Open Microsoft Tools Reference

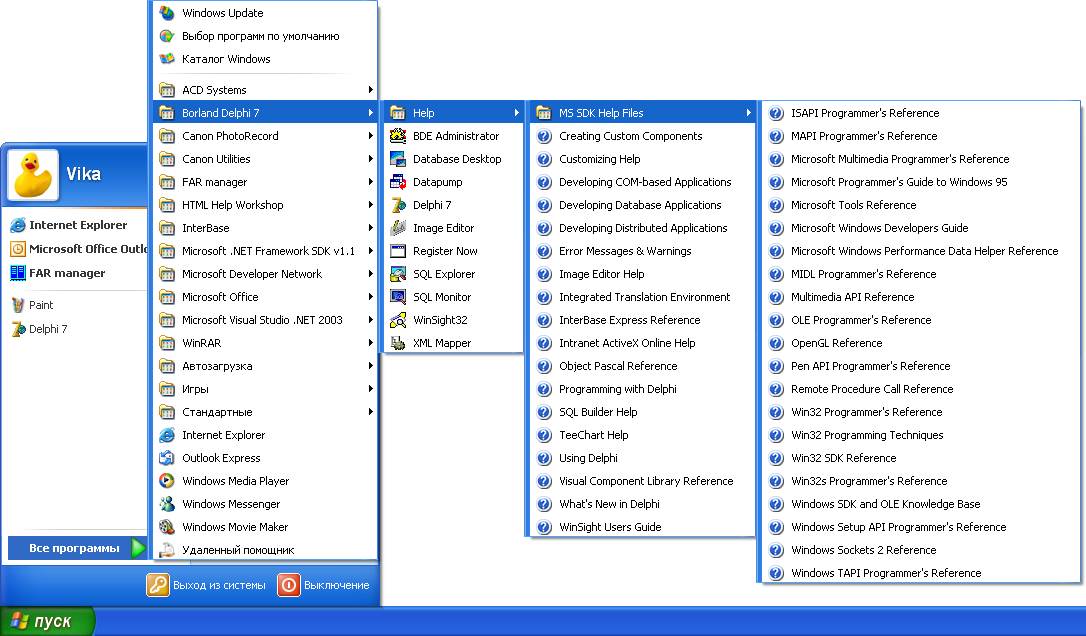click(921, 205)
